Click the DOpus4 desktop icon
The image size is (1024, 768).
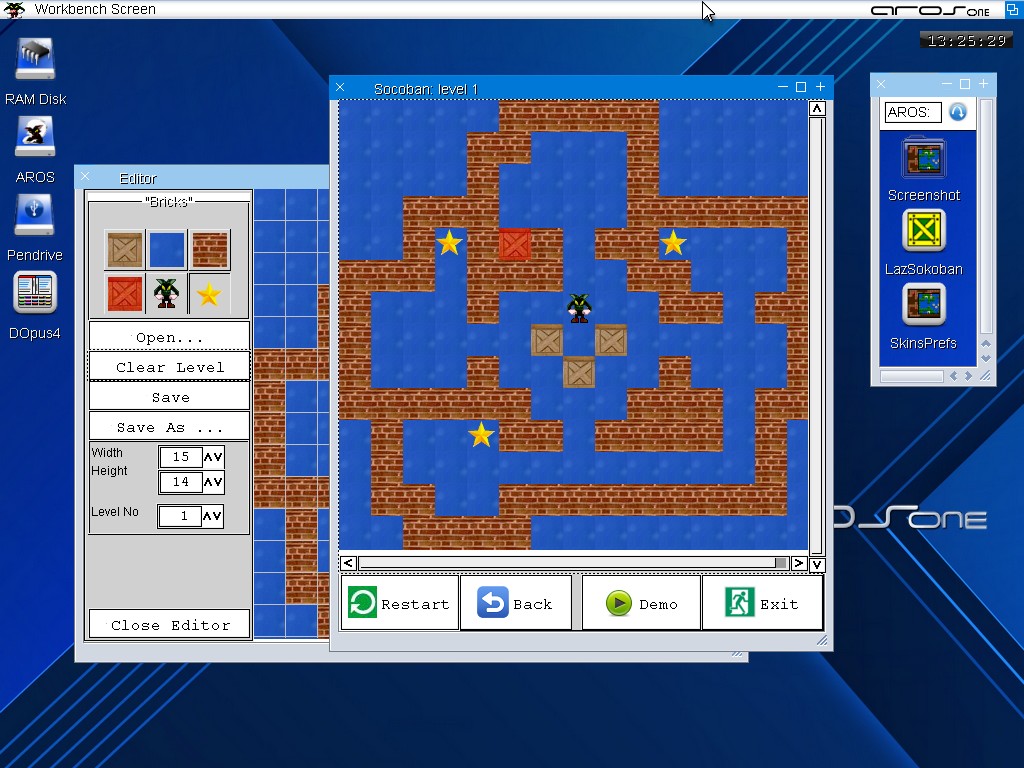pos(35,294)
